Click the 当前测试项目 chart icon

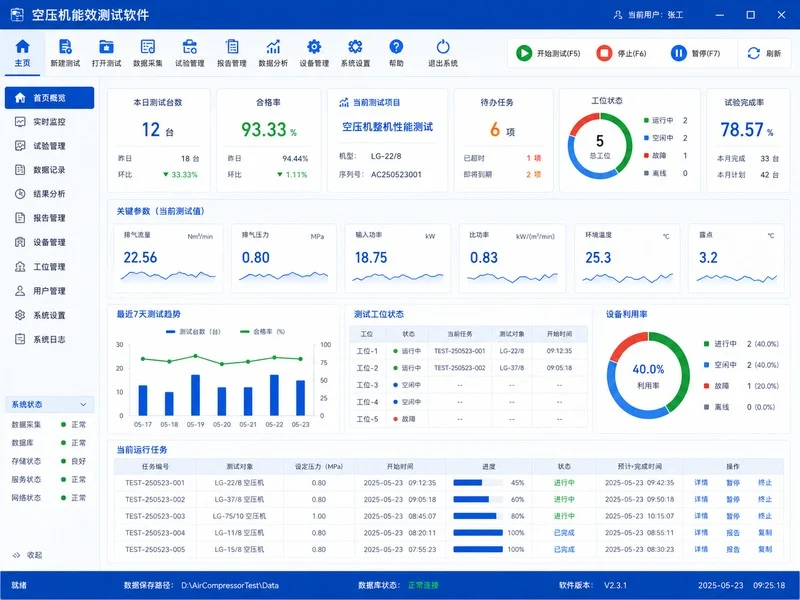344,103
